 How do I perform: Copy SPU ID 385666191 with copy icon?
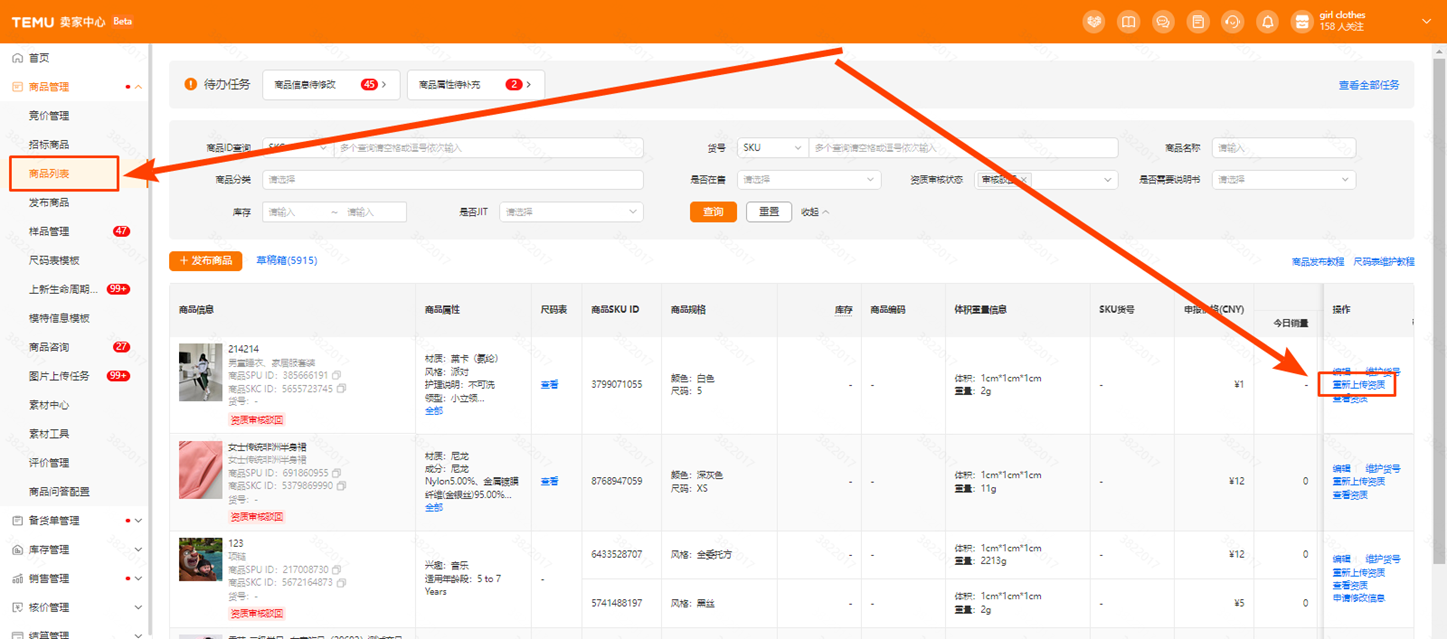click(337, 376)
